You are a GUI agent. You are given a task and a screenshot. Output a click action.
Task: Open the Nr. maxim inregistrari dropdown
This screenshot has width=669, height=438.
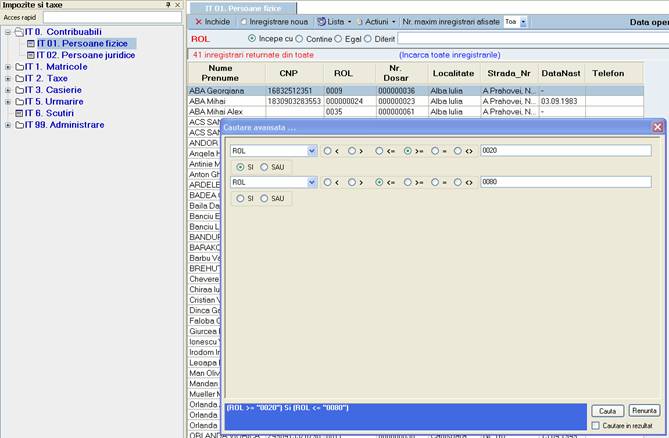pos(523,21)
